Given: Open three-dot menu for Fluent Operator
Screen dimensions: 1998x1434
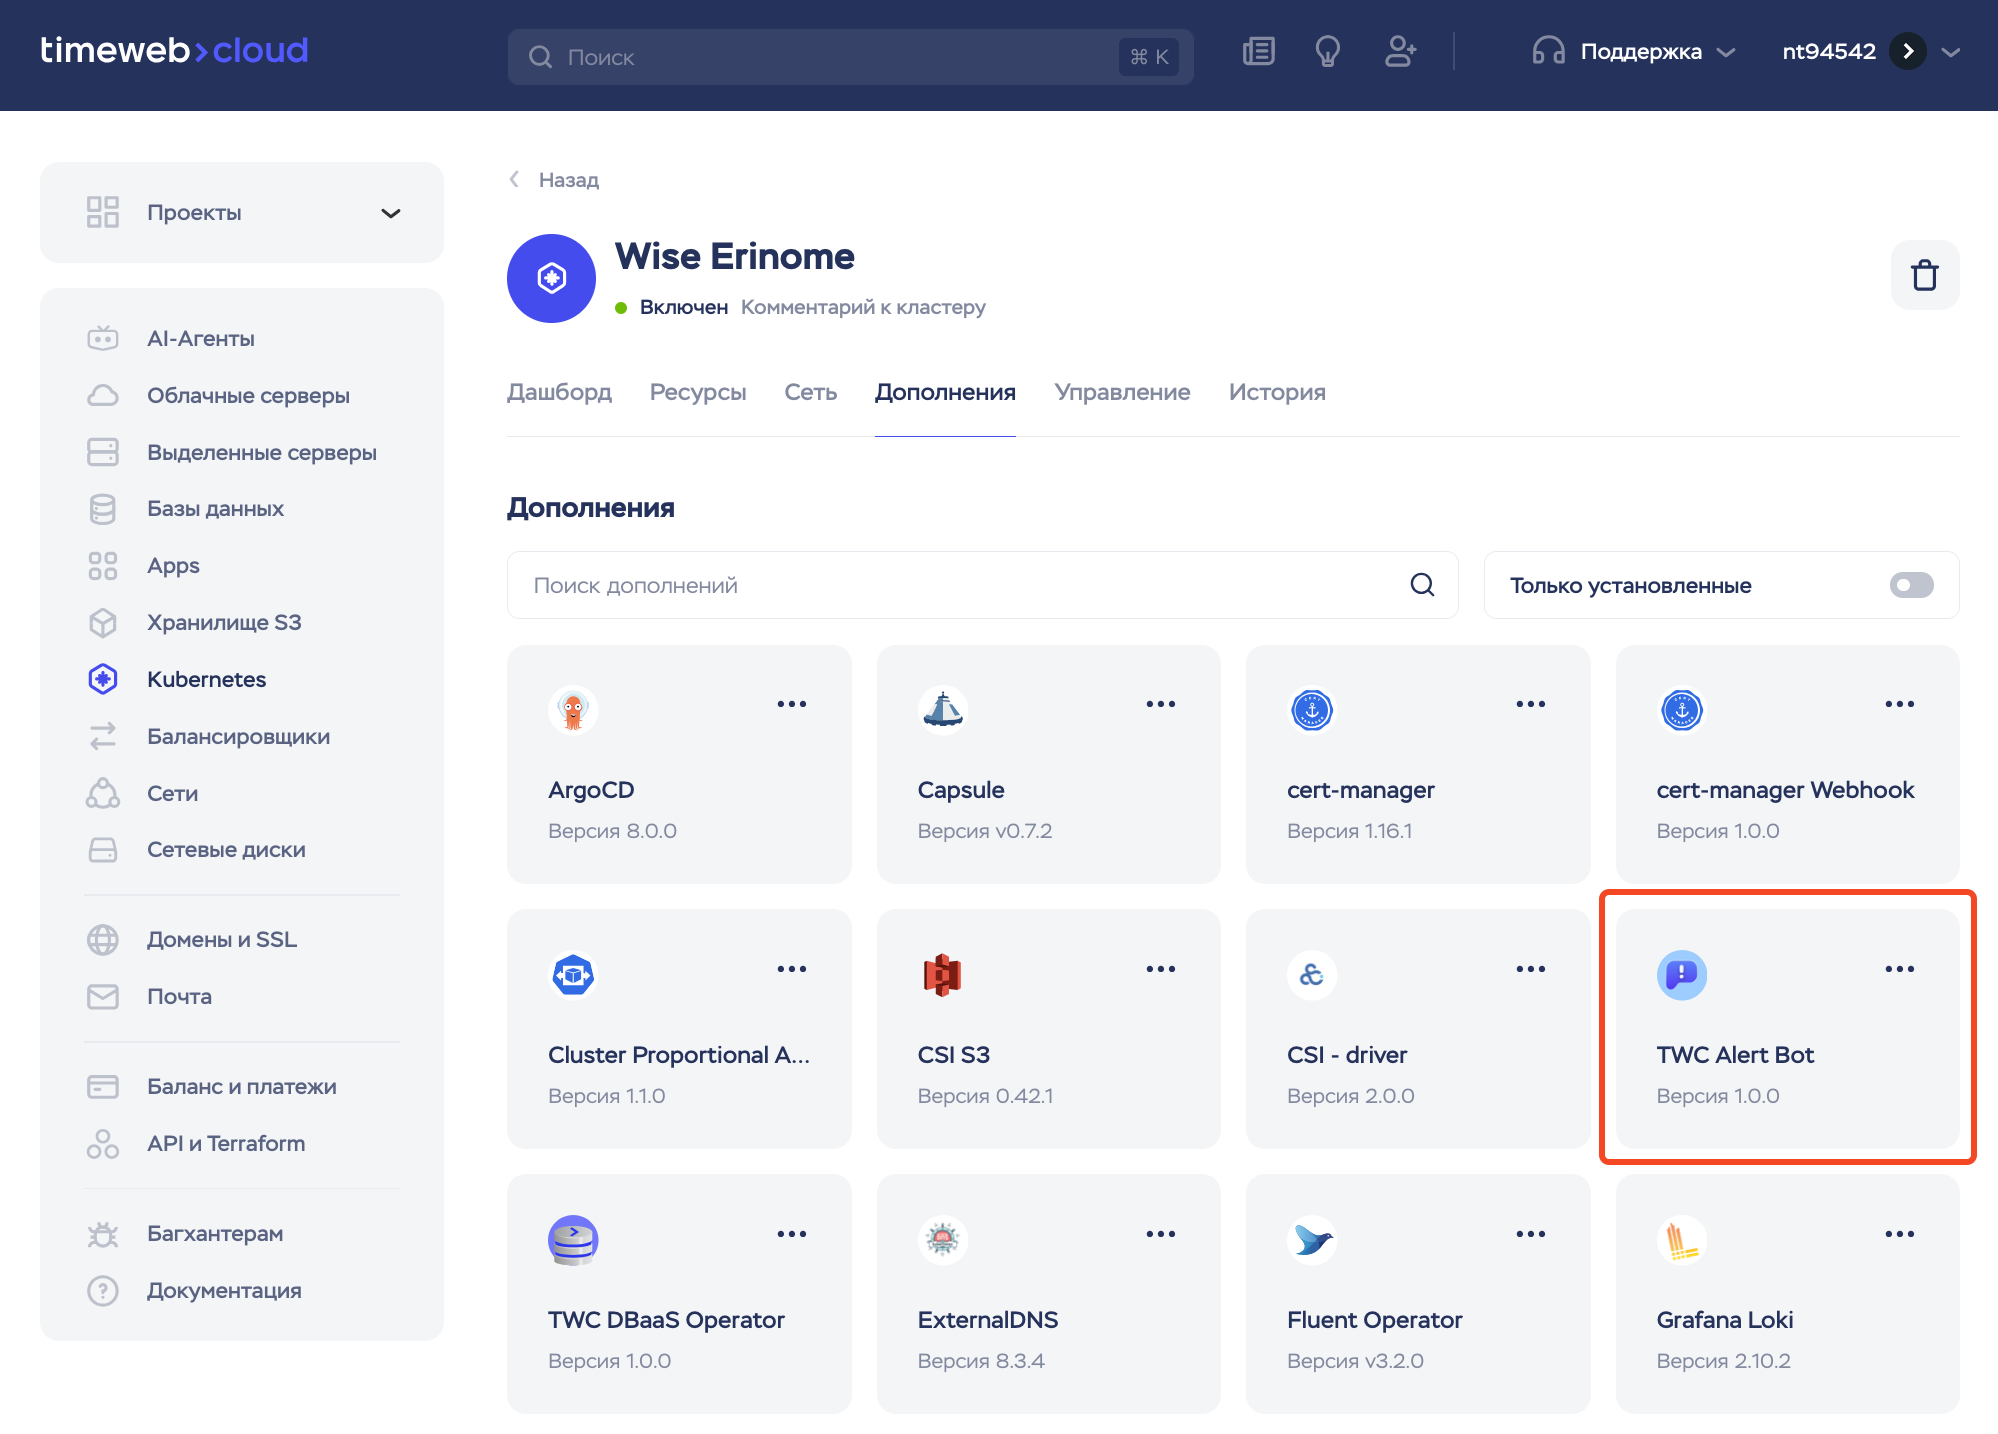Looking at the screenshot, I should coord(1531,1234).
